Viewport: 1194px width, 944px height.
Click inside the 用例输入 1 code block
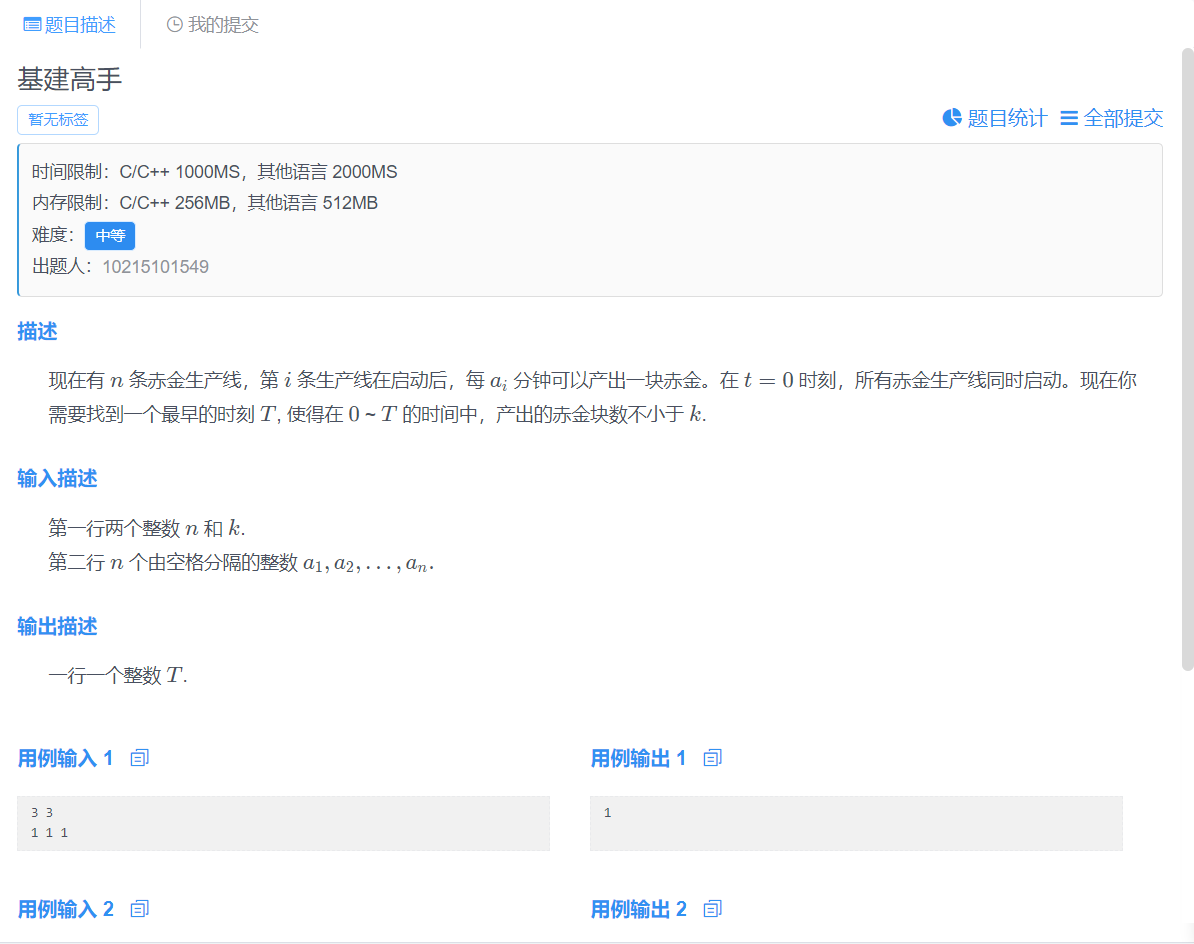coord(283,823)
